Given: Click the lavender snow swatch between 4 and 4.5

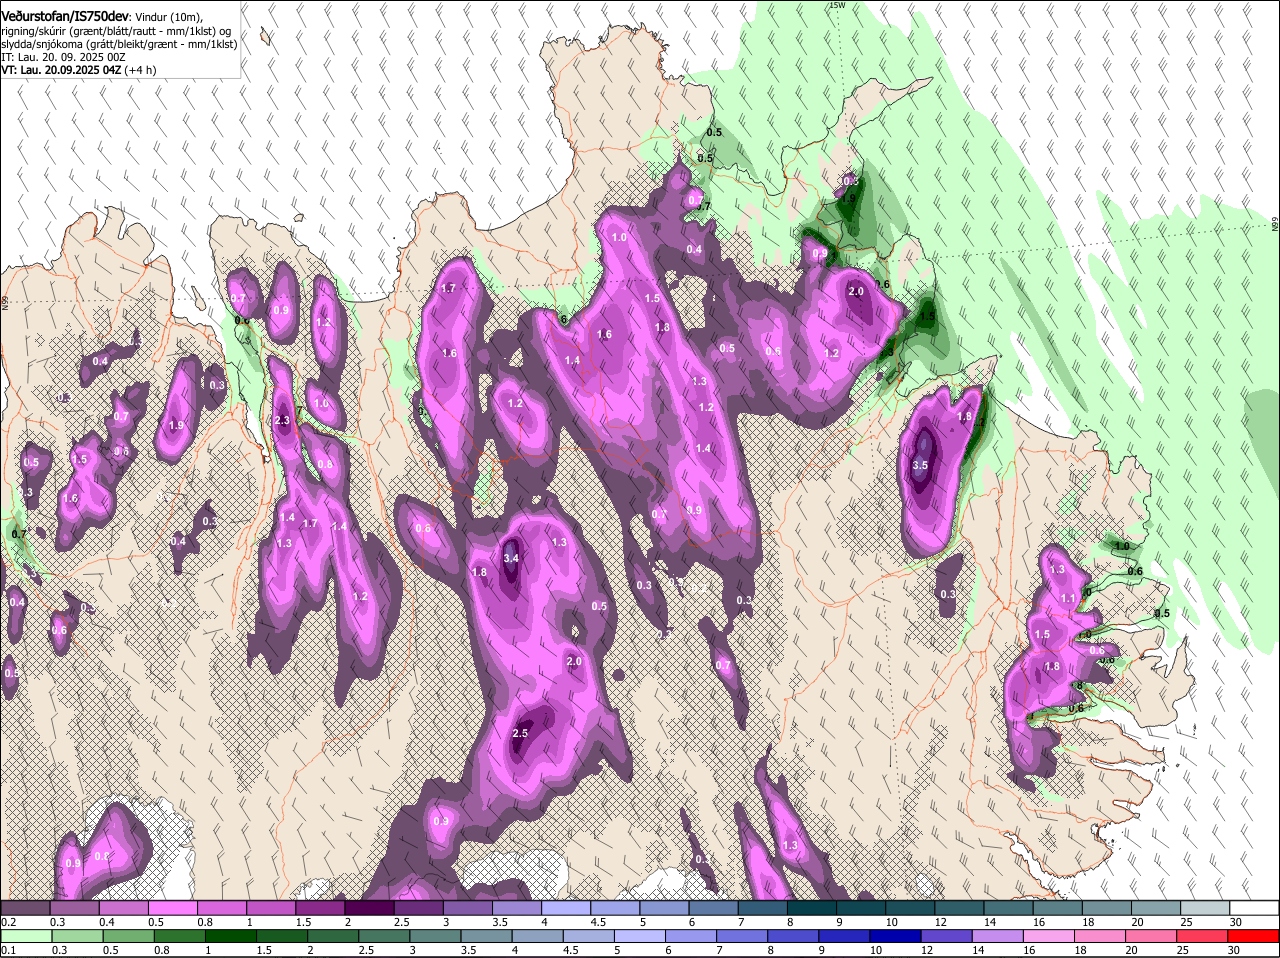Looking at the screenshot, I should (x=564, y=908).
